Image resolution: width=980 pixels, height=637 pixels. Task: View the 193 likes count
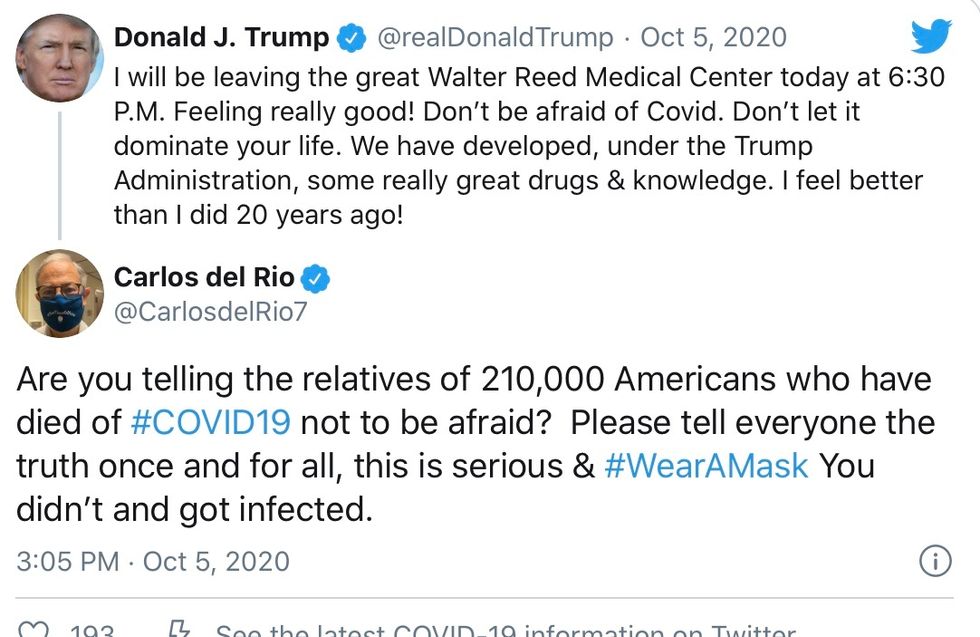tap(92, 630)
